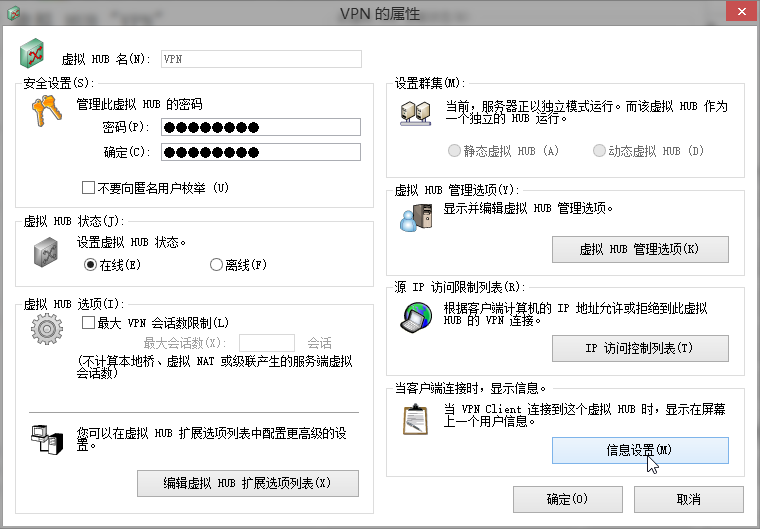
Task: Click 编辑虚拟 HUB 扩展选项列表 button
Action: tap(247, 484)
